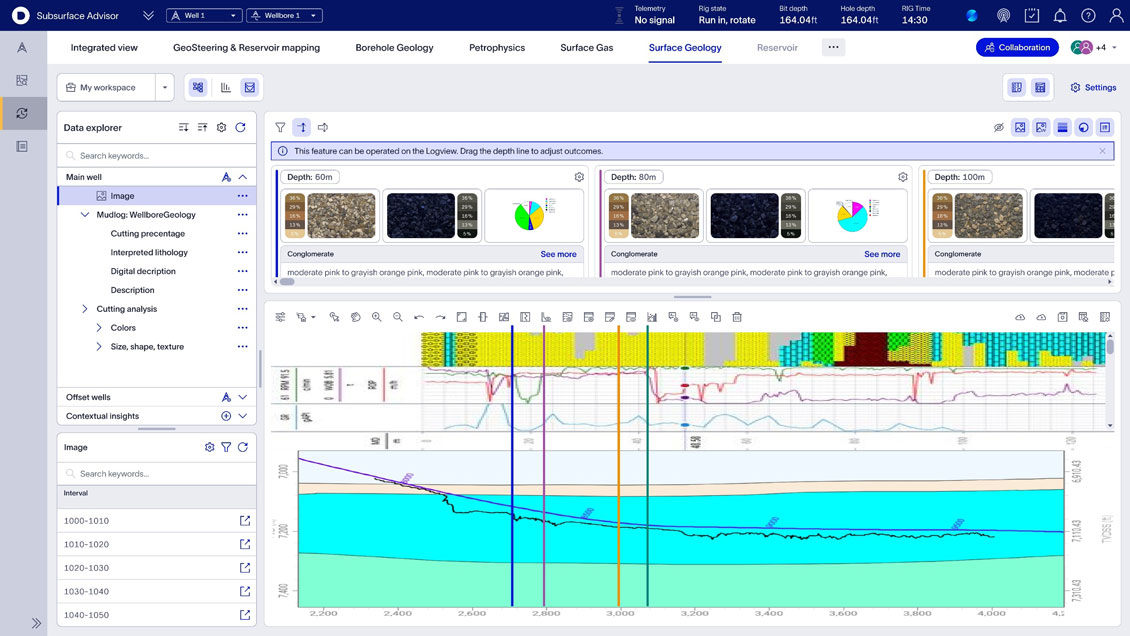
Task: Open interval 1020-1030 external link
Action: pos(243,567)
